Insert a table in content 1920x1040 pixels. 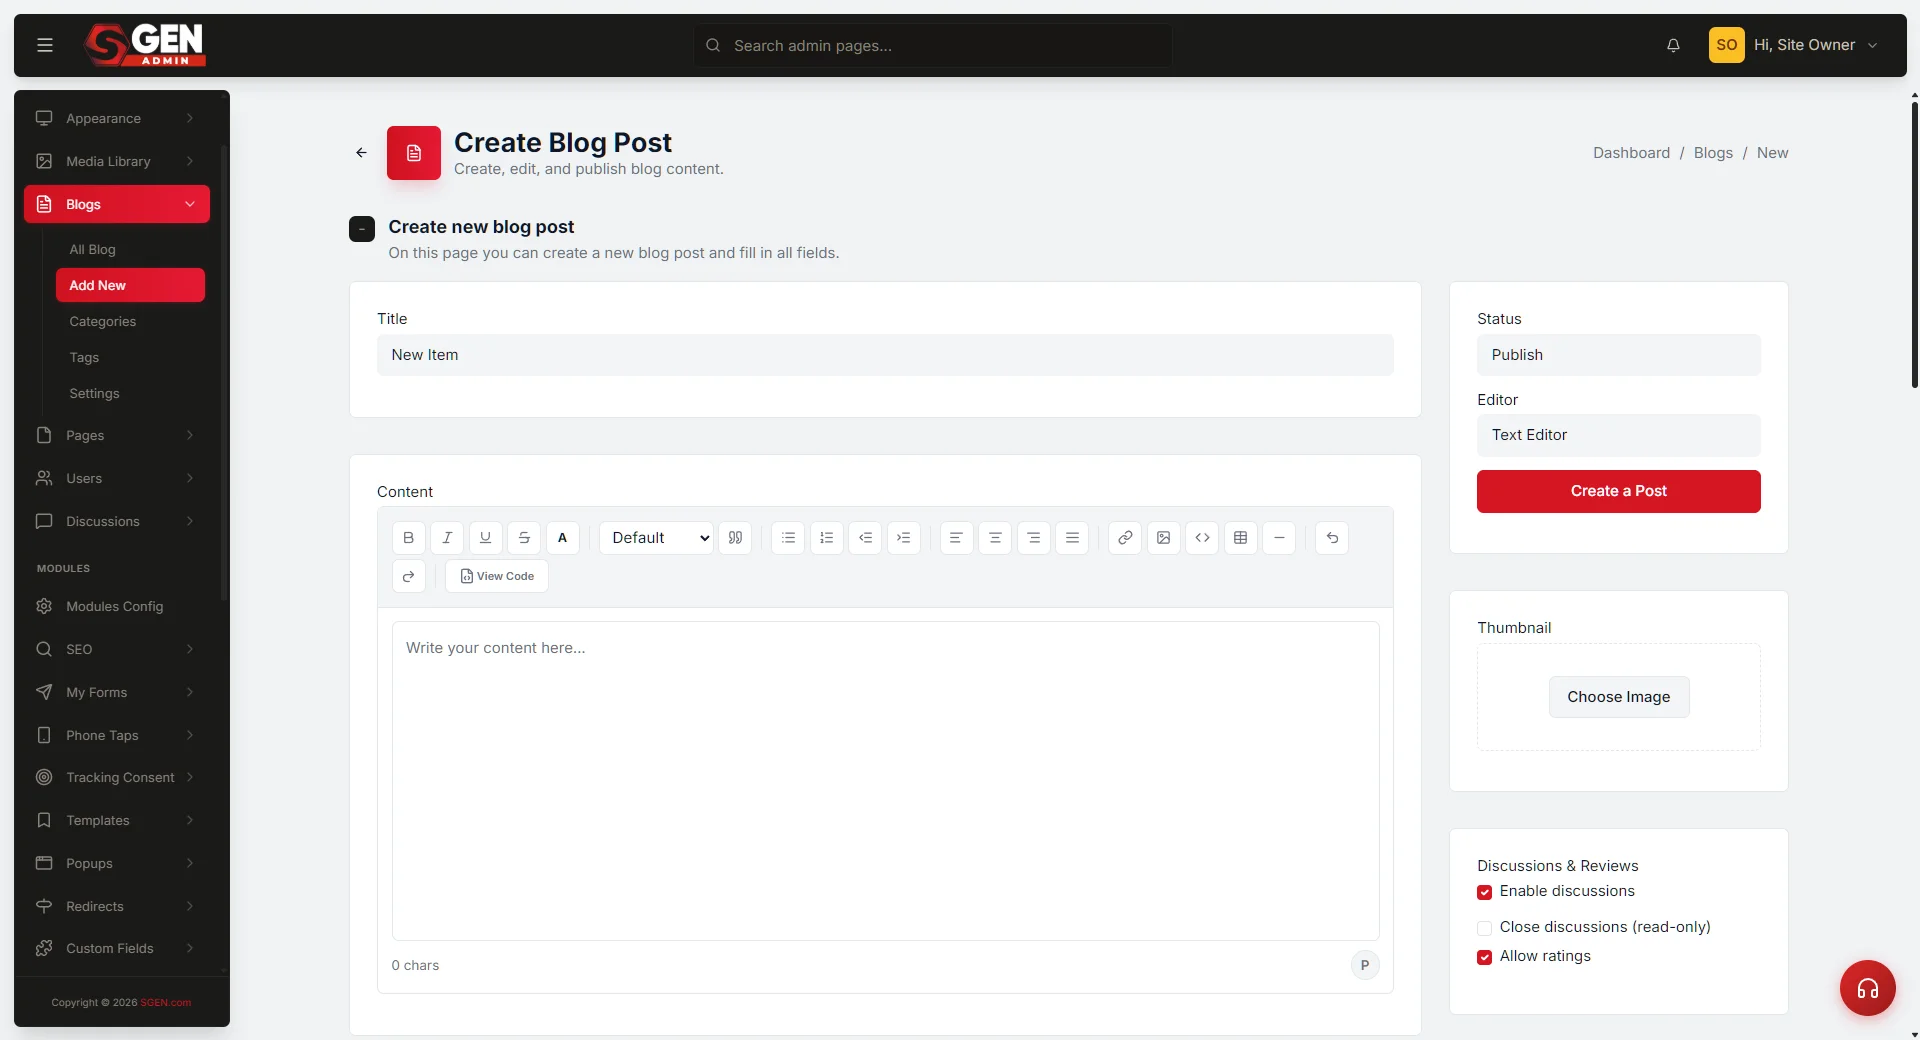point(1241,538)
